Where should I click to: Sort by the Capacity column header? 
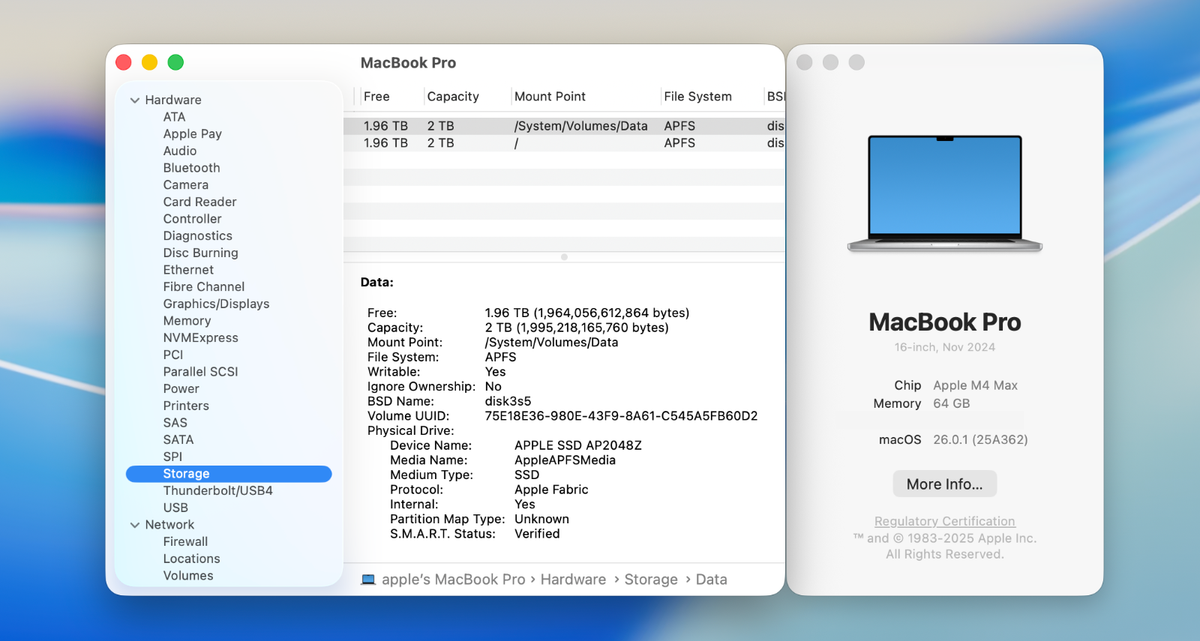(x=453, y=97)
